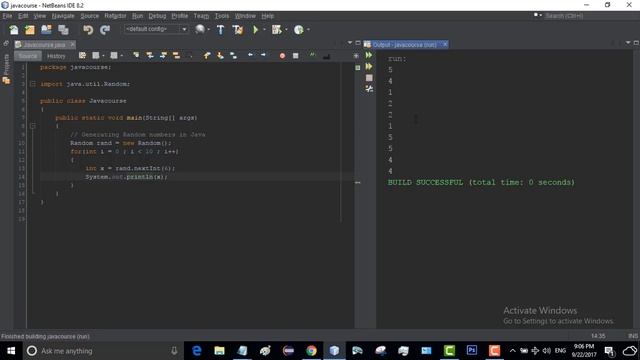
Task: Click the New Project icon
Action: pos(30,30)
